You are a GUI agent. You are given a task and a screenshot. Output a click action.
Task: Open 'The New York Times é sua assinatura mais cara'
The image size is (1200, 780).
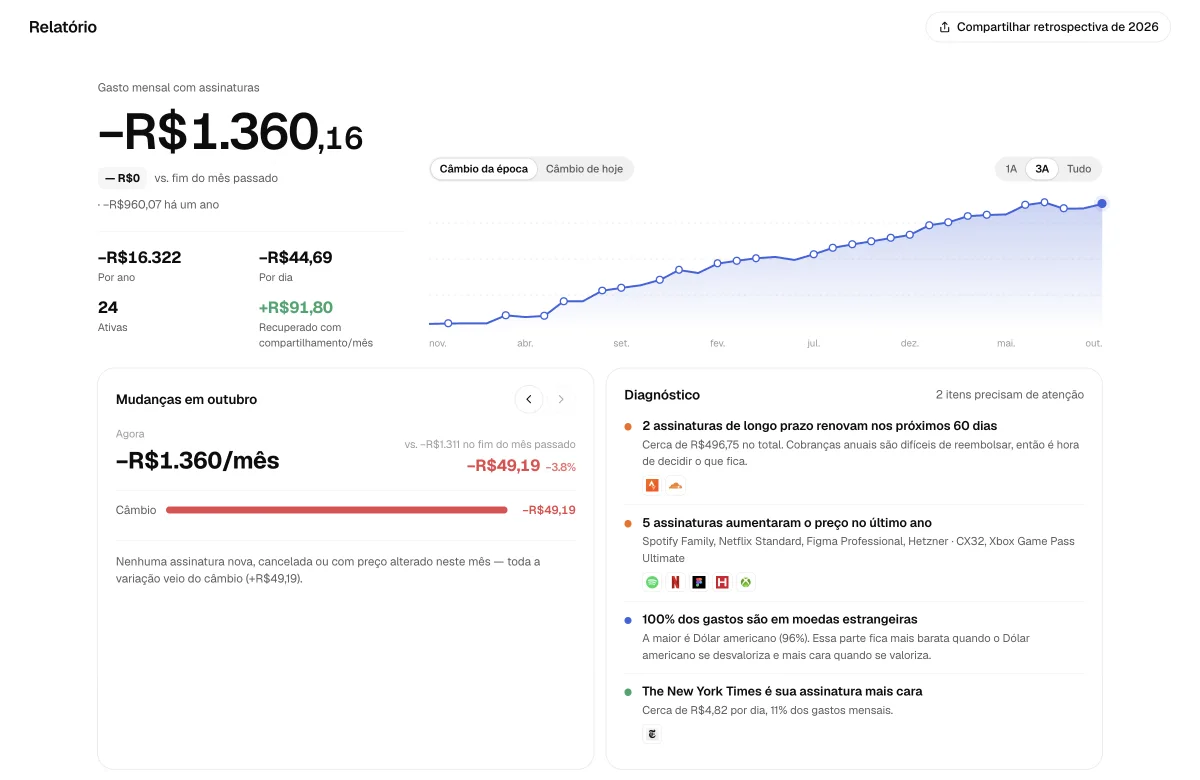(854, 716)
